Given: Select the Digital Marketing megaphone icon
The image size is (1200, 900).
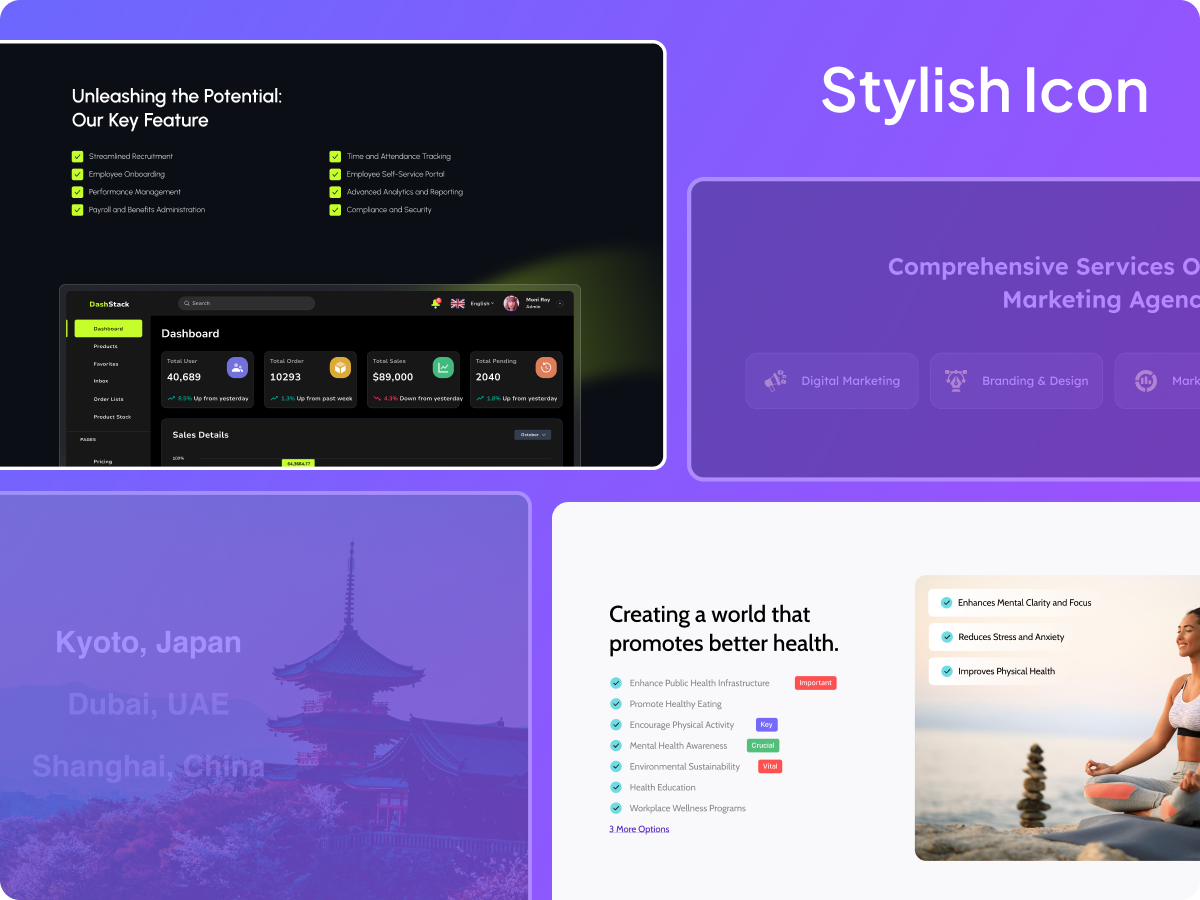Looking at the screenshot, I should [x=774, y=380].
